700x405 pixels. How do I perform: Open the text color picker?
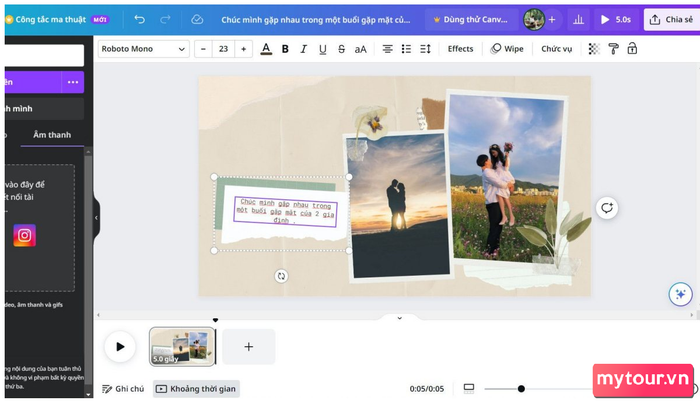(x=266, y=49)
